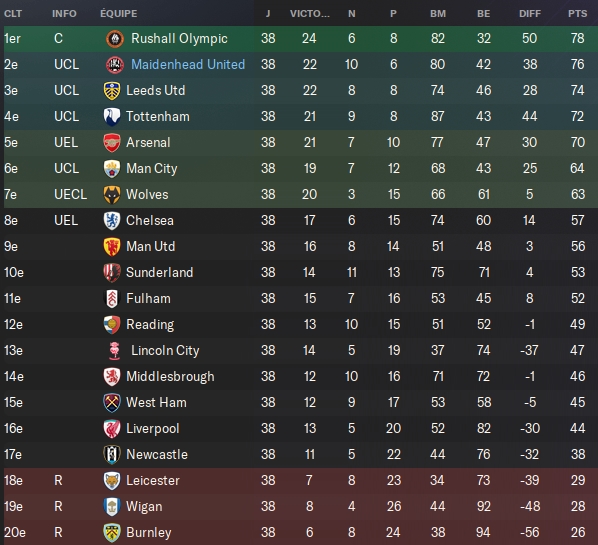
Task: Click the Rushall Olympic club crest
Action: 115,39
